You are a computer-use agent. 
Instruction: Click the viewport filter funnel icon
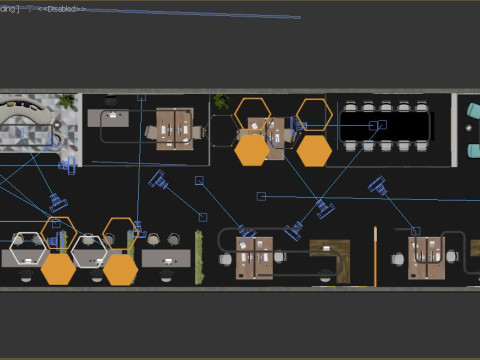pos(30,9)
